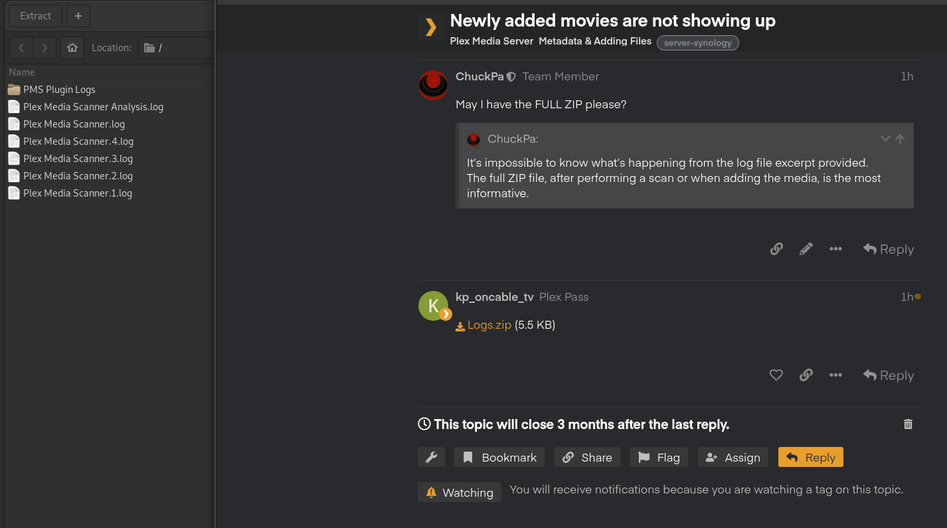Screen dimensions: 947x528
Task: Click the home location icon
Action: point(72,48)
